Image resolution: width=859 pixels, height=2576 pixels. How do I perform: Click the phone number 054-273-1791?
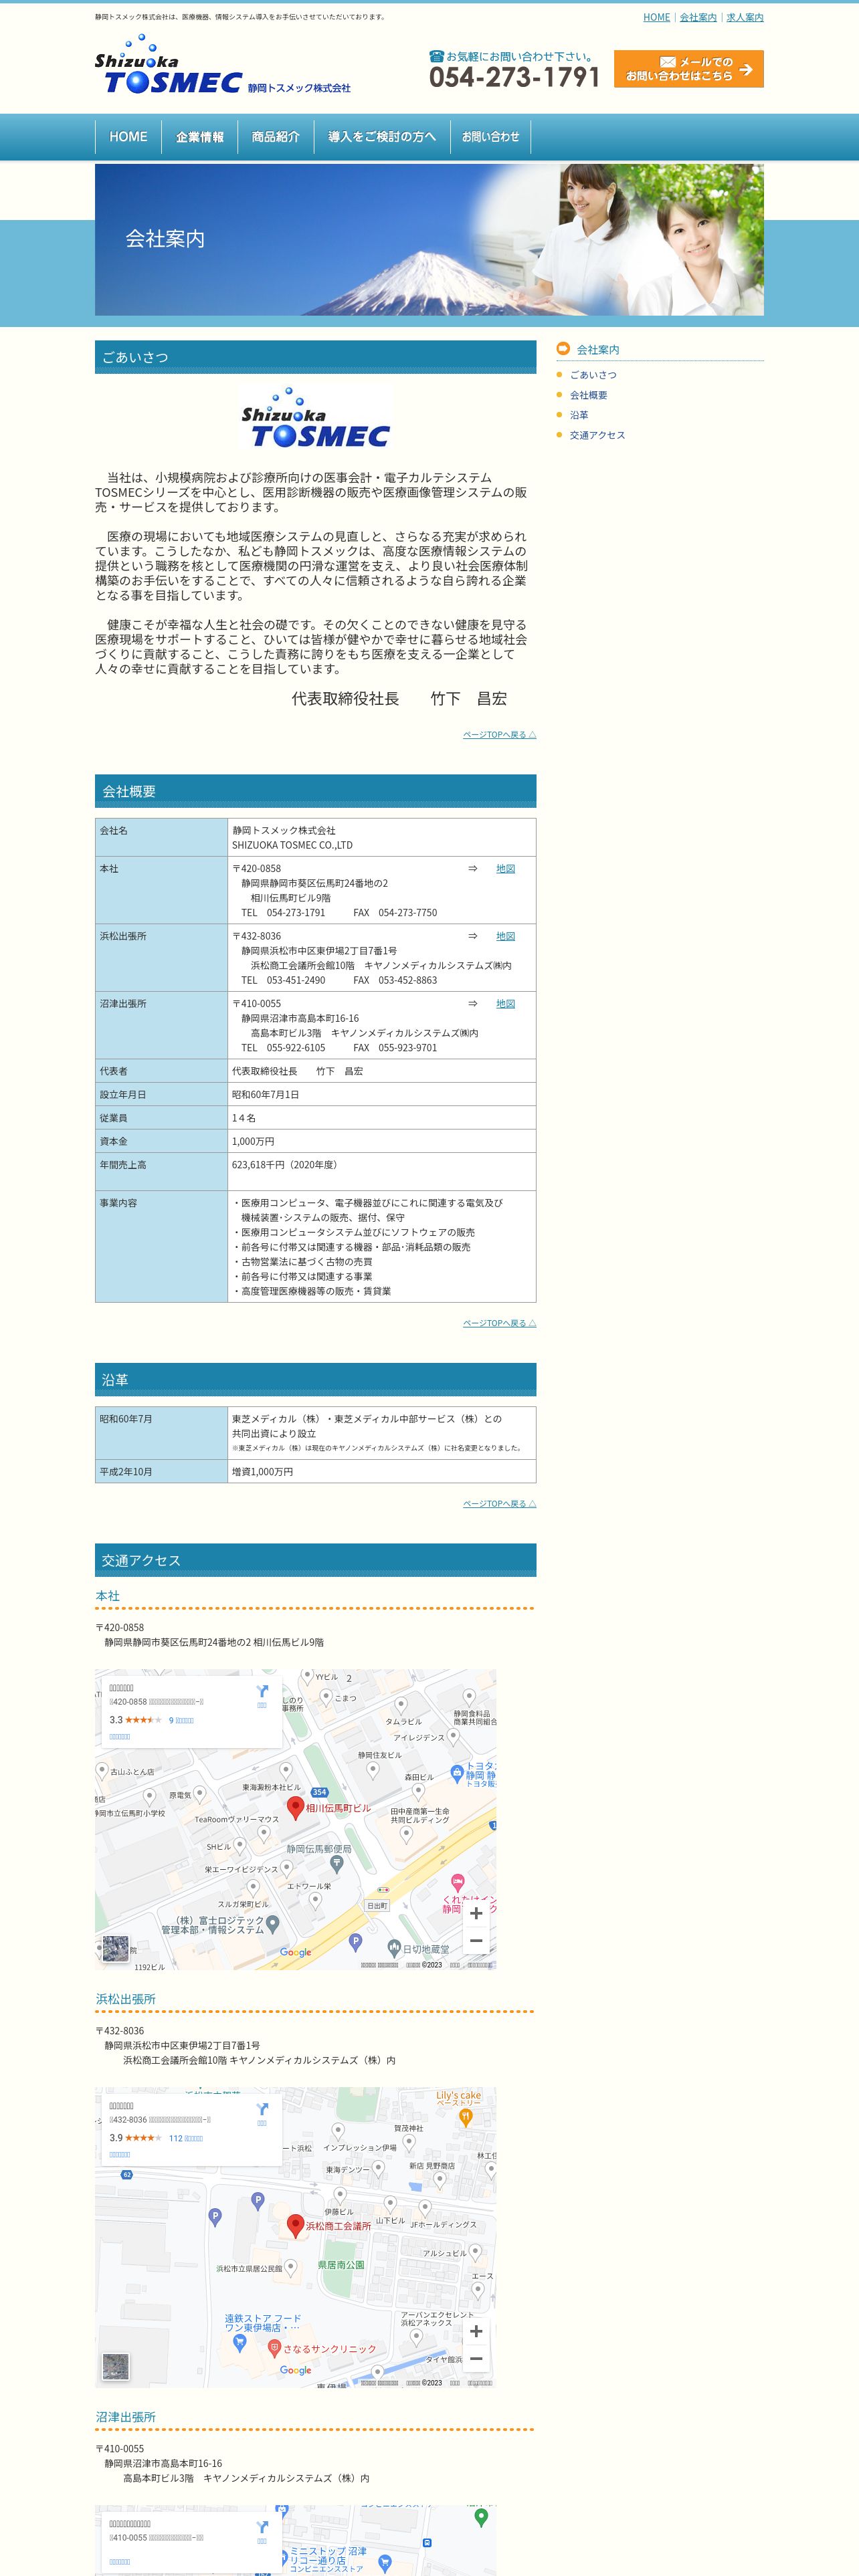(x=514, y=77)
